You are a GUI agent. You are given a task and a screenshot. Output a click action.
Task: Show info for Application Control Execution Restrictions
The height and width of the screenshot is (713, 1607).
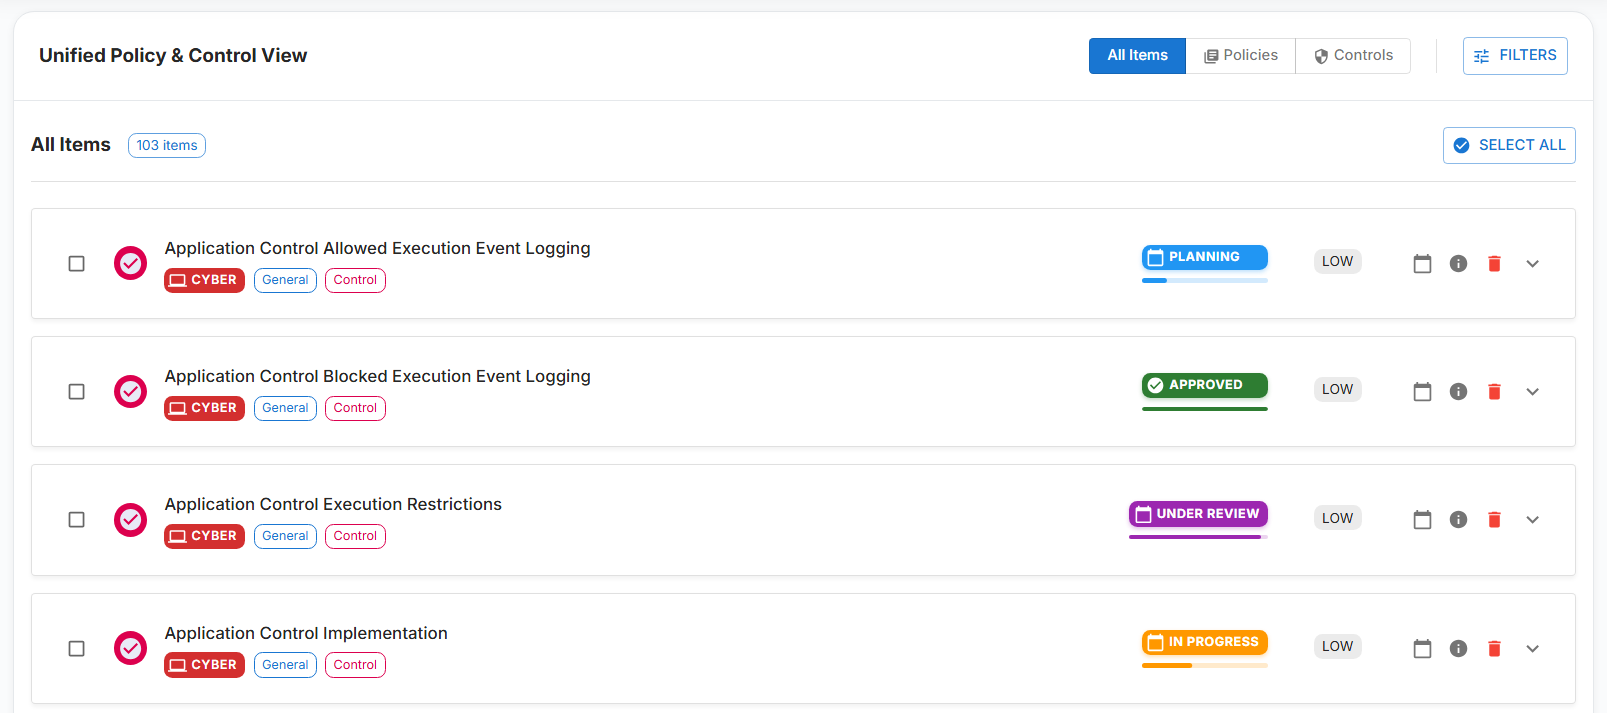[x=1458, y=520]
